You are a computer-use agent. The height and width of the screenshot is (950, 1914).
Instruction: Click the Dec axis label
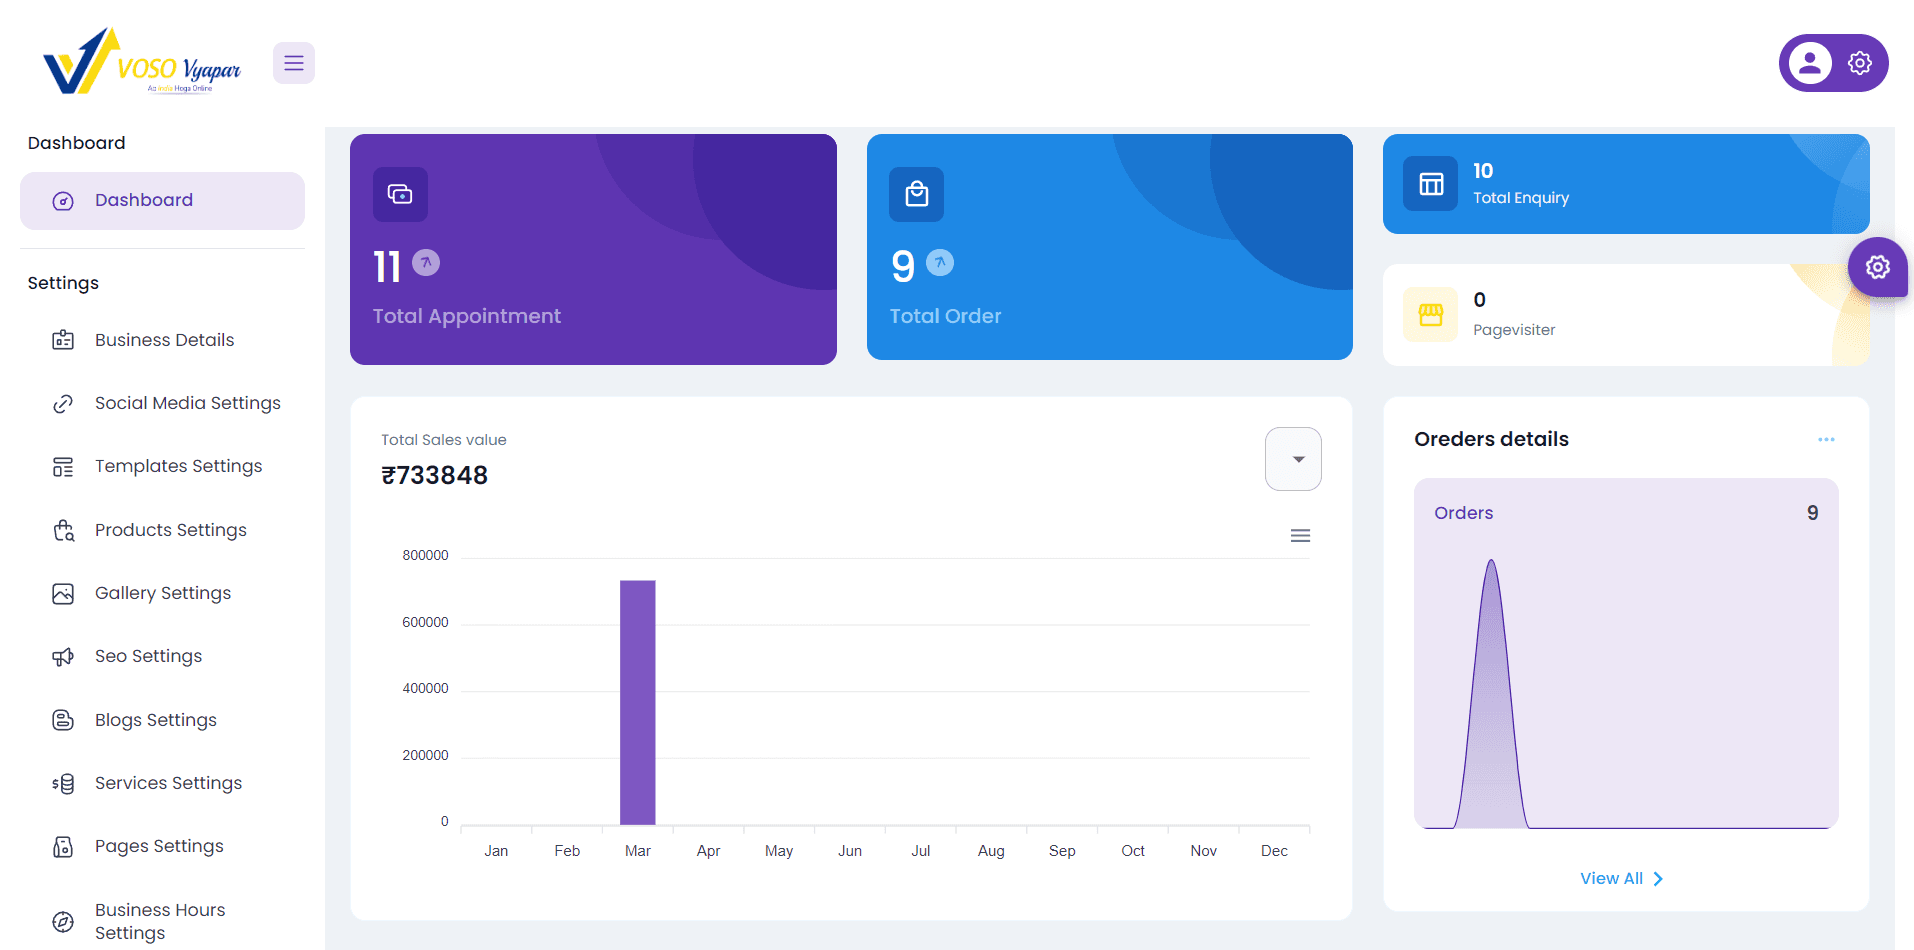[x=1274, y=851]
